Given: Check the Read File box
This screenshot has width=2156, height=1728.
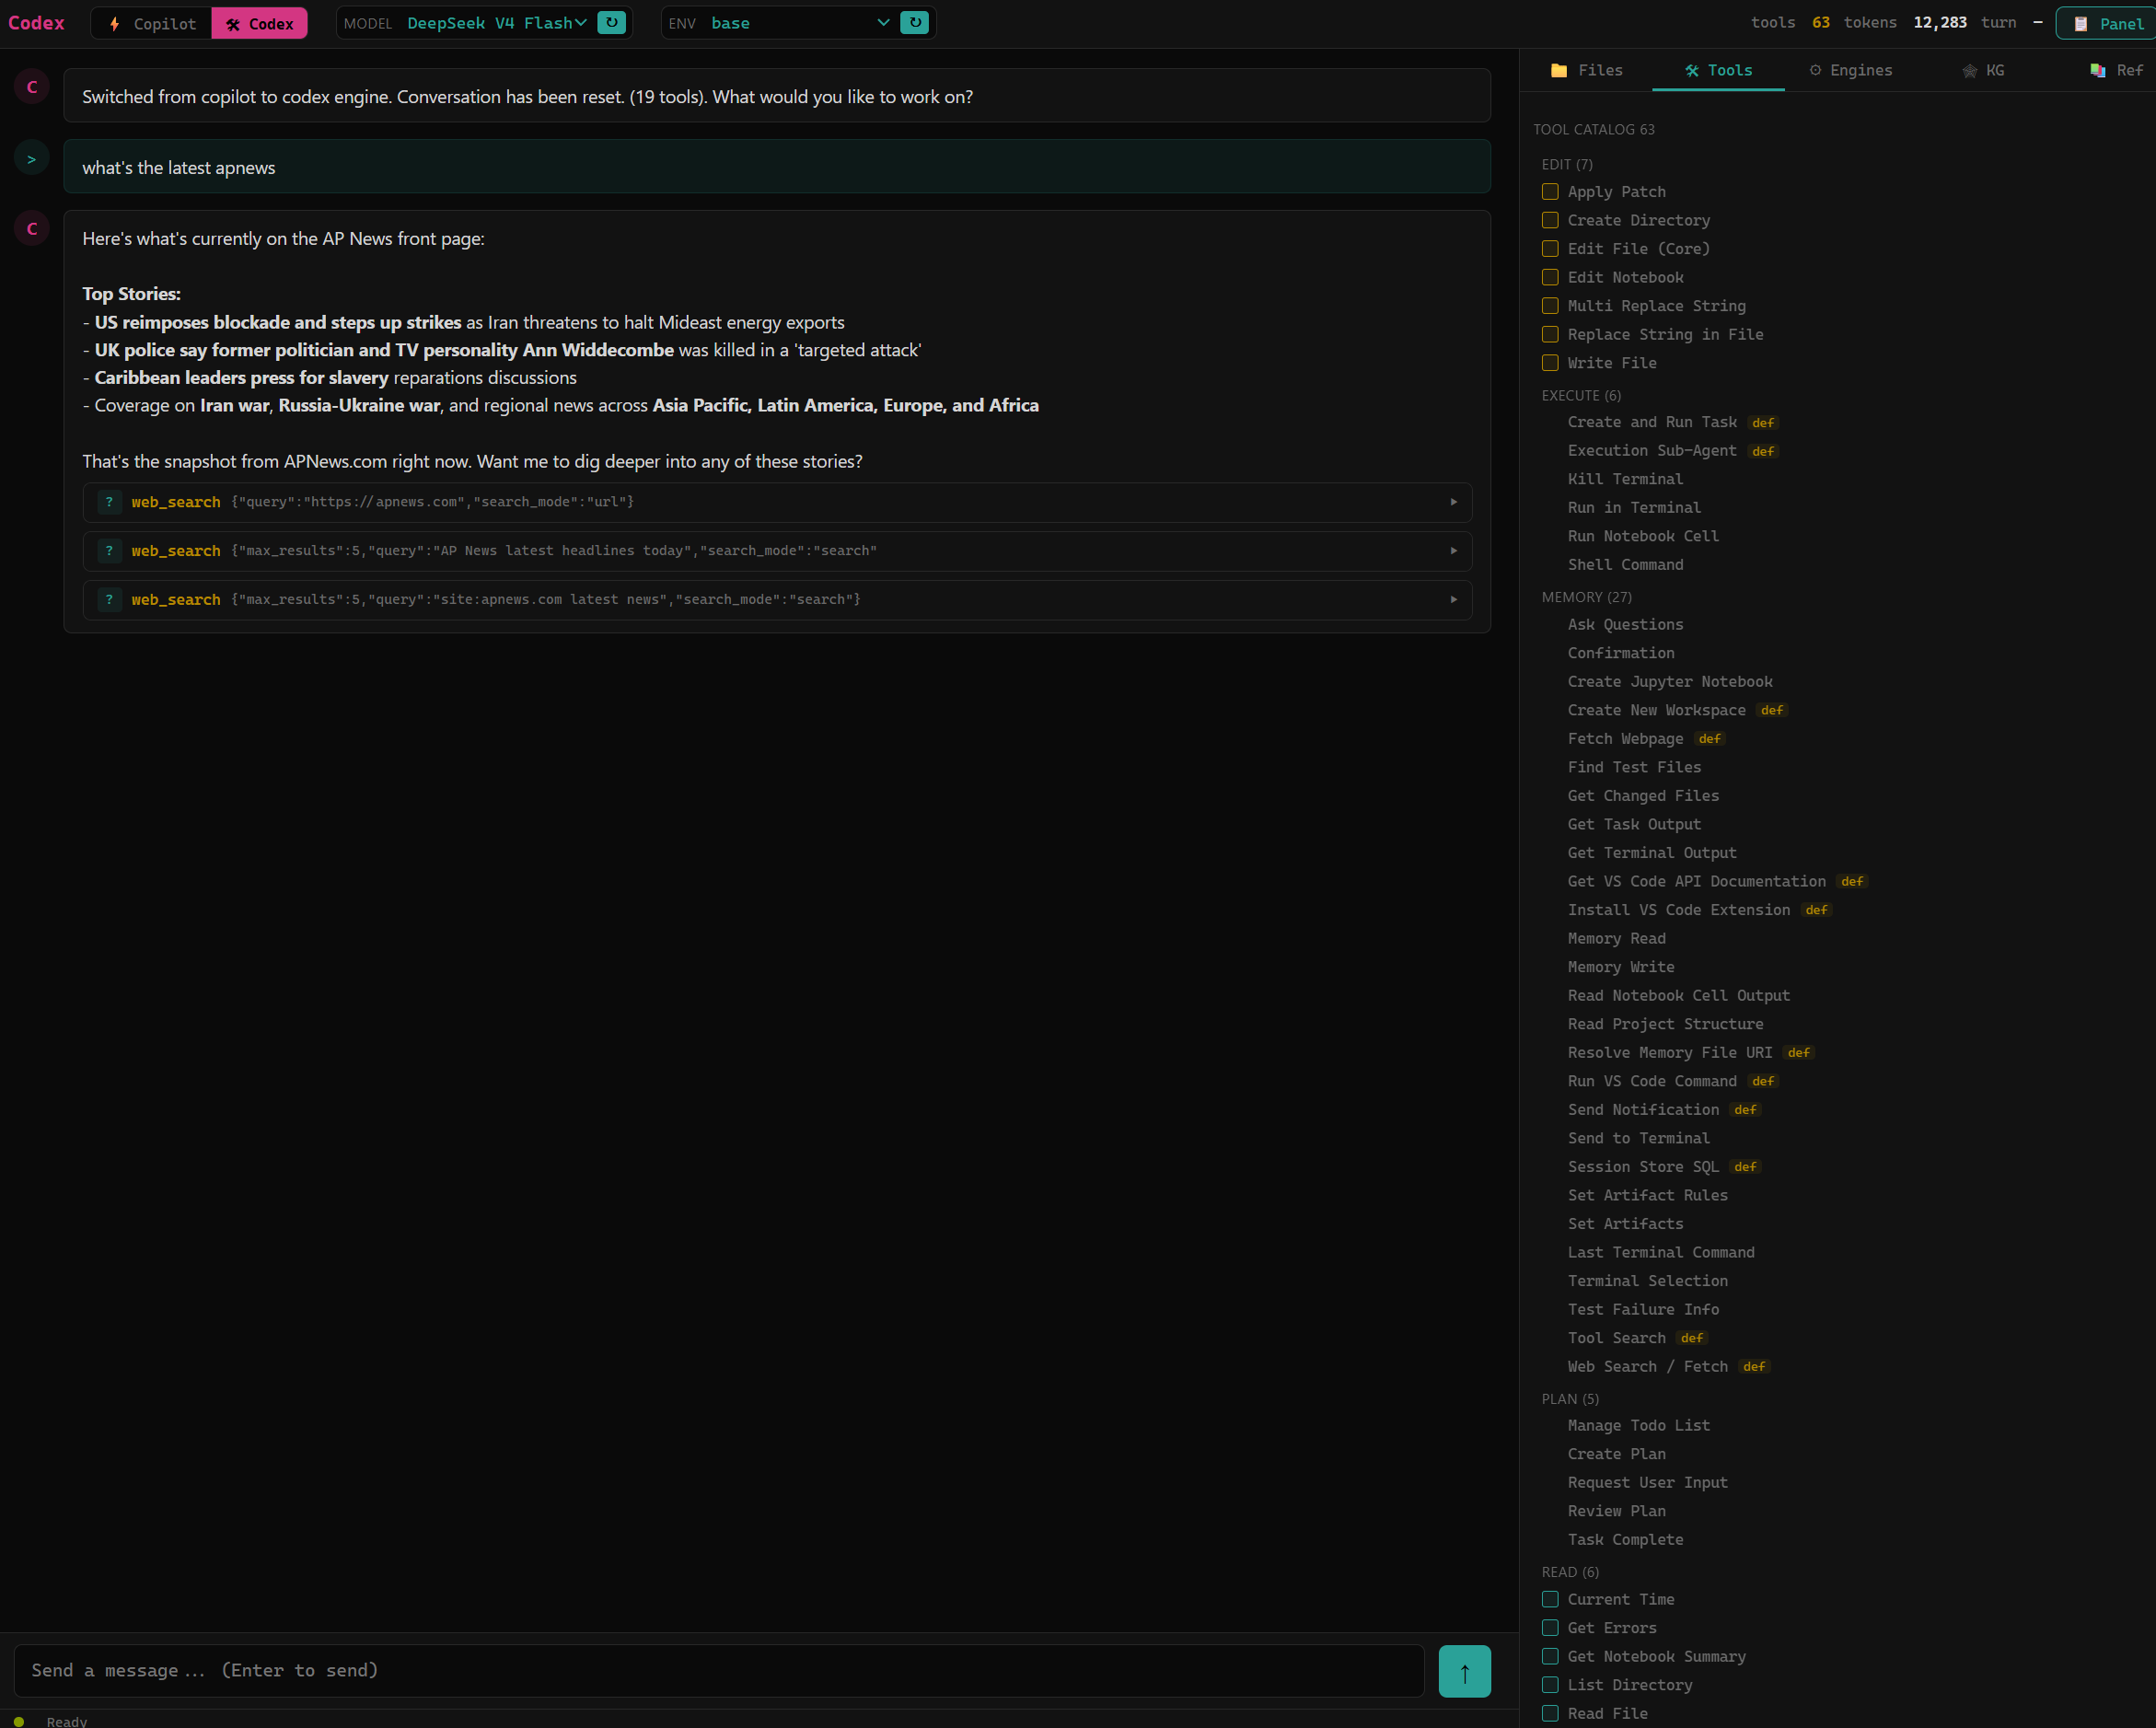Looking at the screenshot, I should 1550,1713.
